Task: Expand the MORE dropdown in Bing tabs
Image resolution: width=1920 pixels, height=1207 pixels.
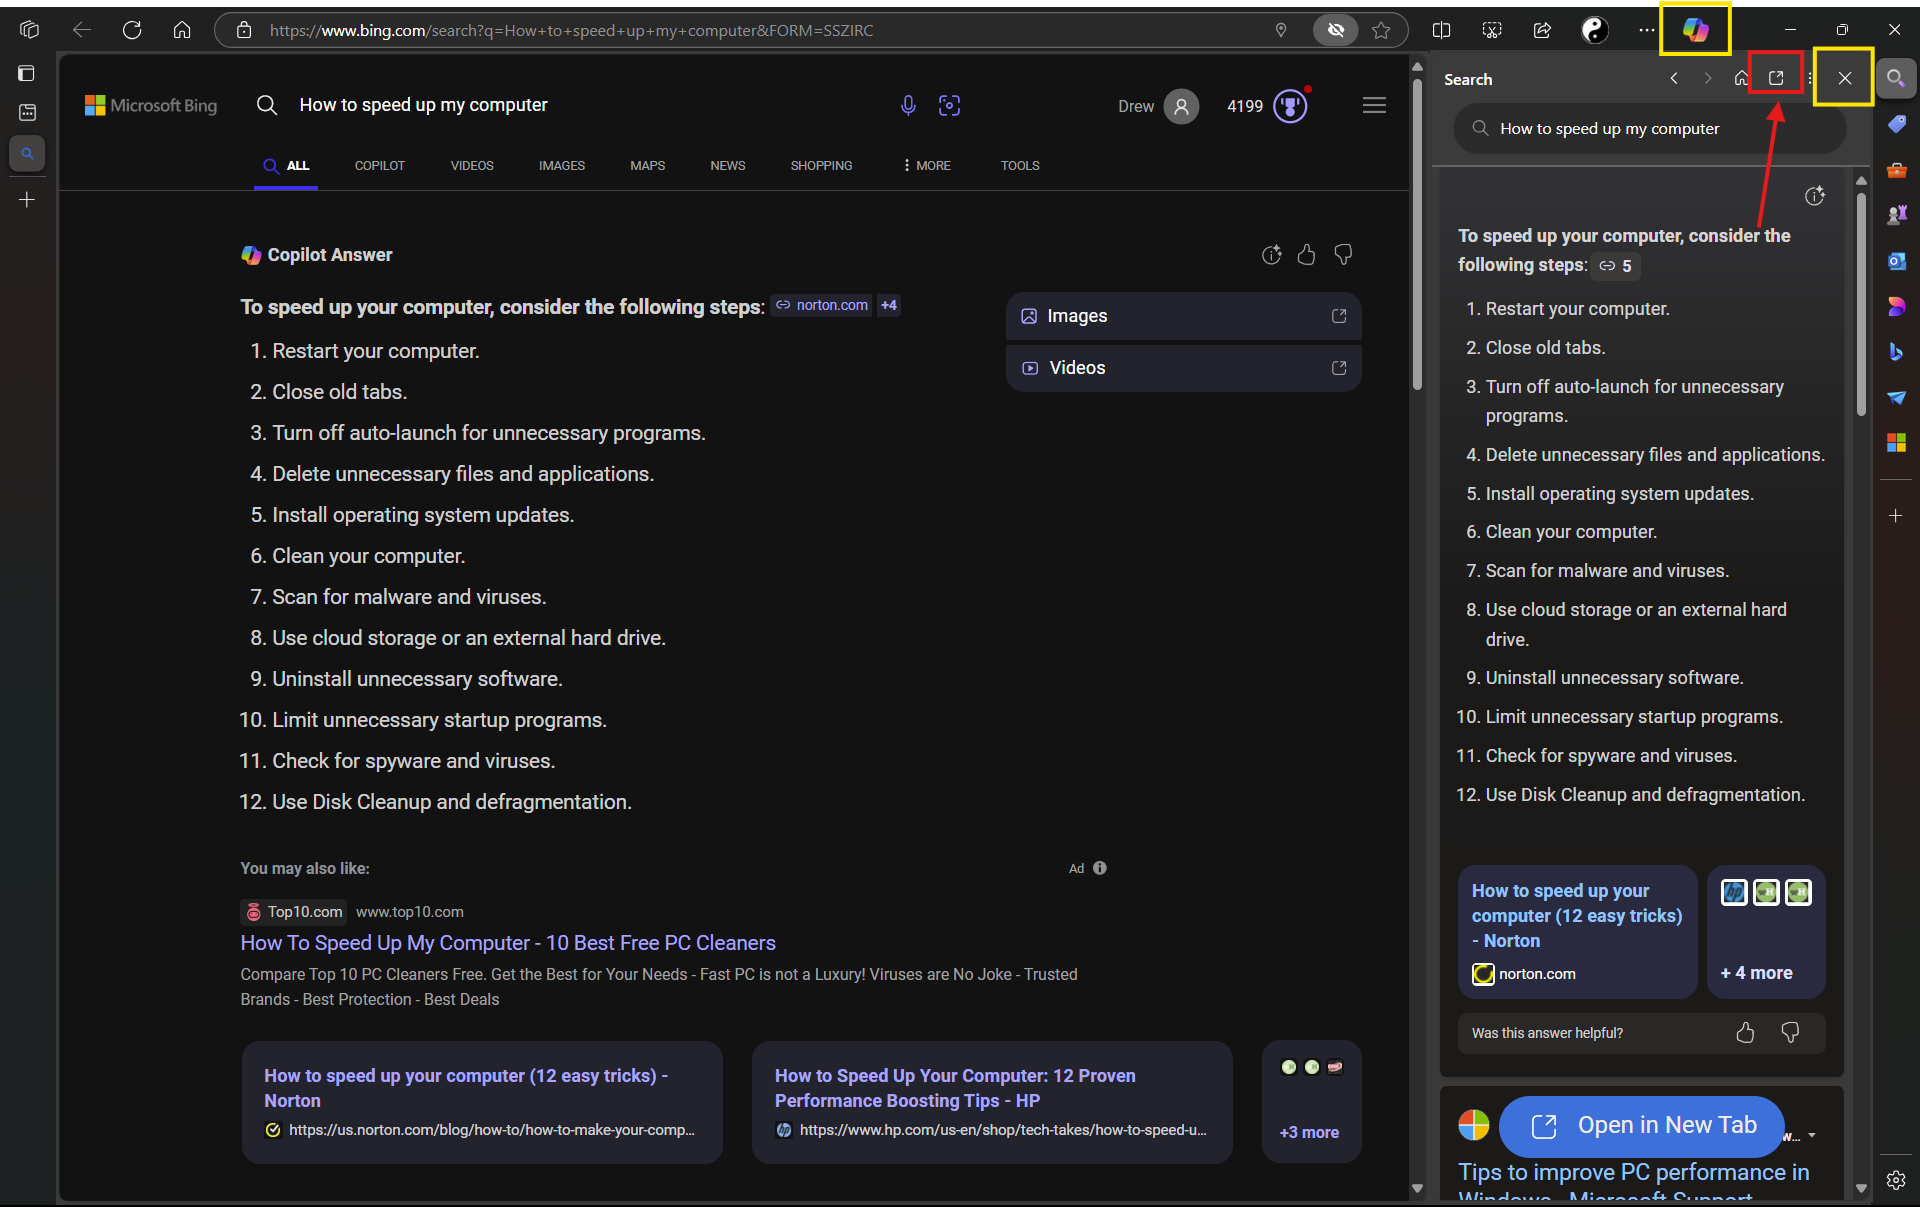Action: 927,165
